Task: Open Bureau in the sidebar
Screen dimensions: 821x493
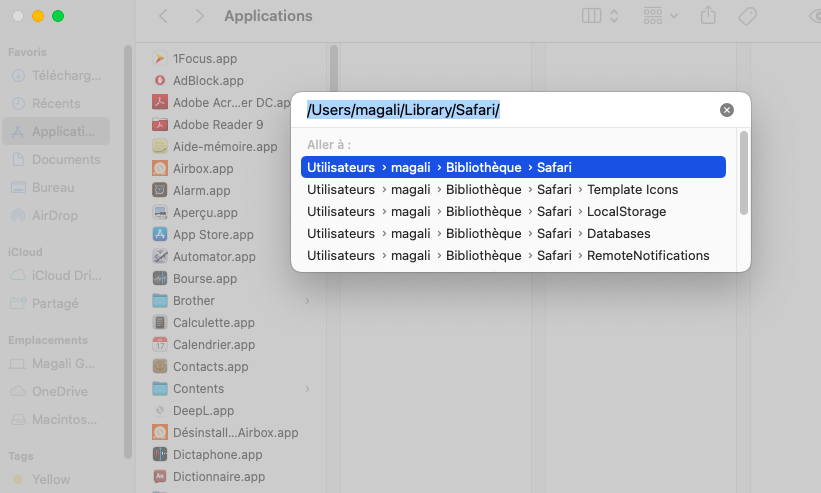Action: [57, 187]
